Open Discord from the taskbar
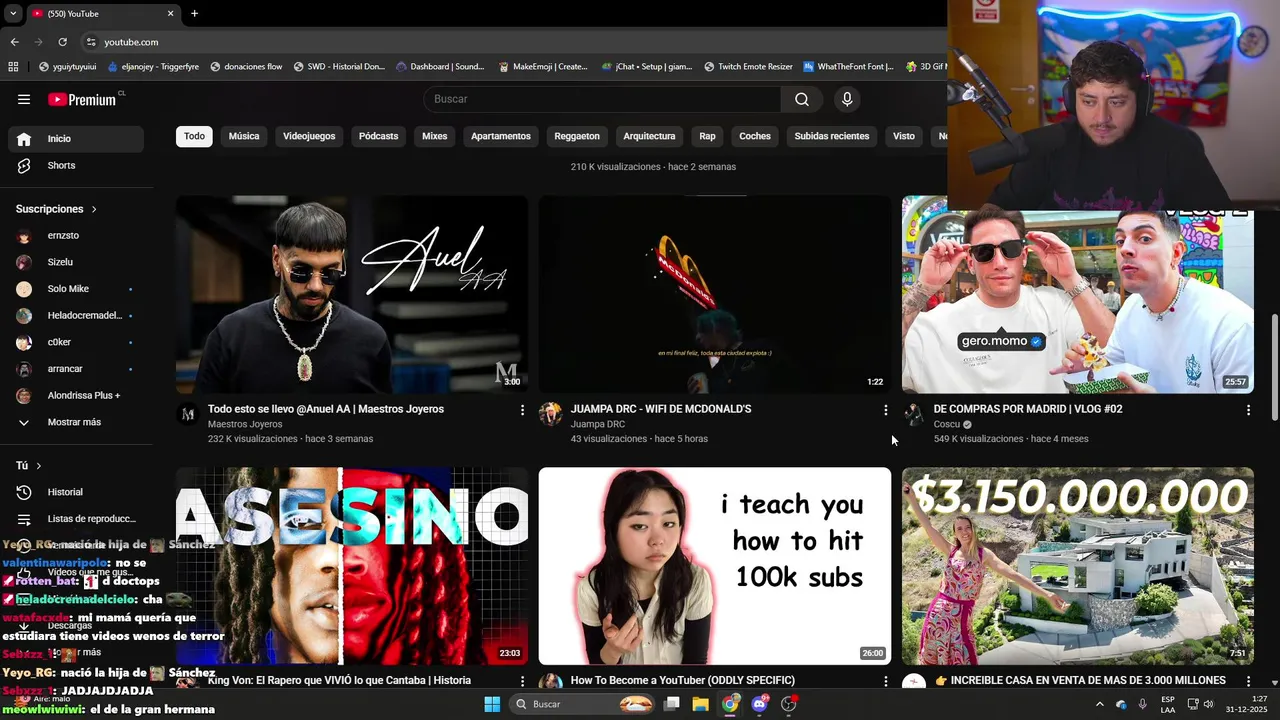1280x720 pixels. tap(760, 704)
